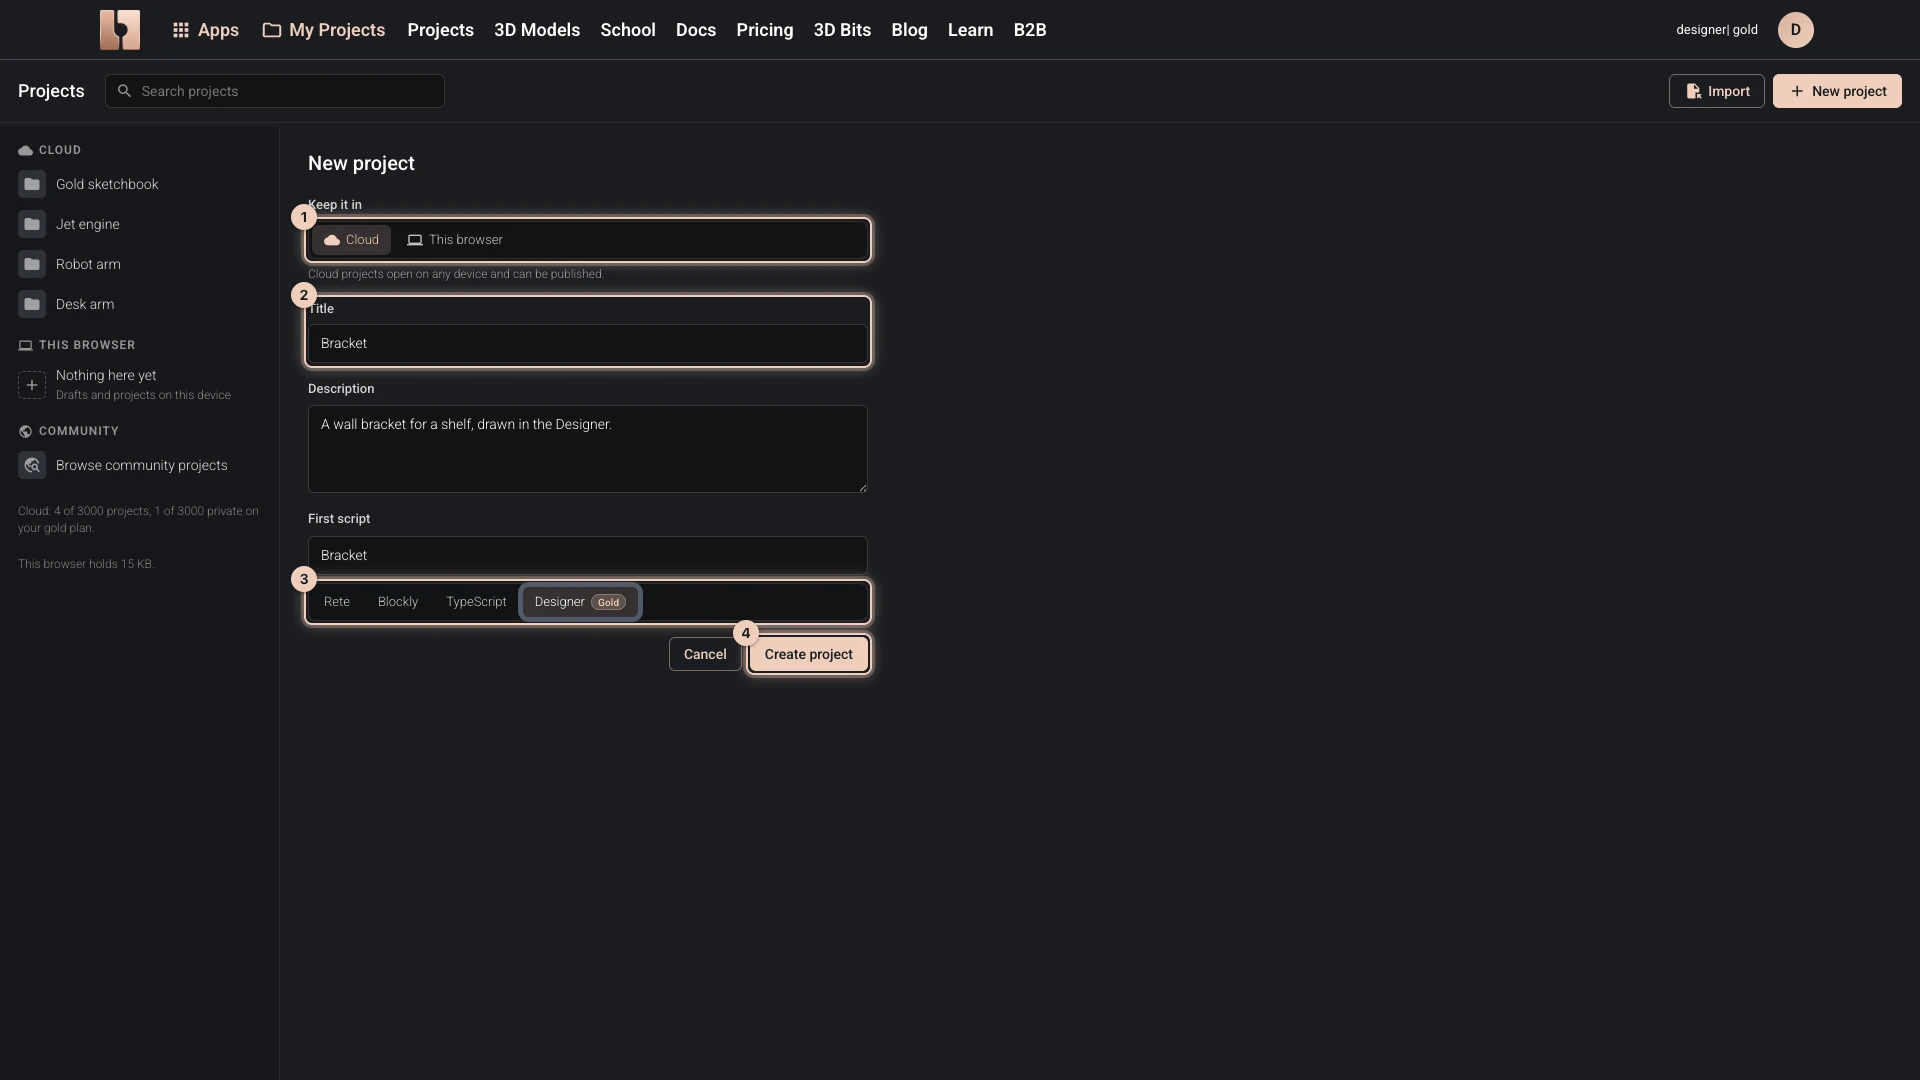Click the plus icon beside Nothing here yet
Image resolution: width=1920 pixels, height=1080 pixels.
coord(32,385)
